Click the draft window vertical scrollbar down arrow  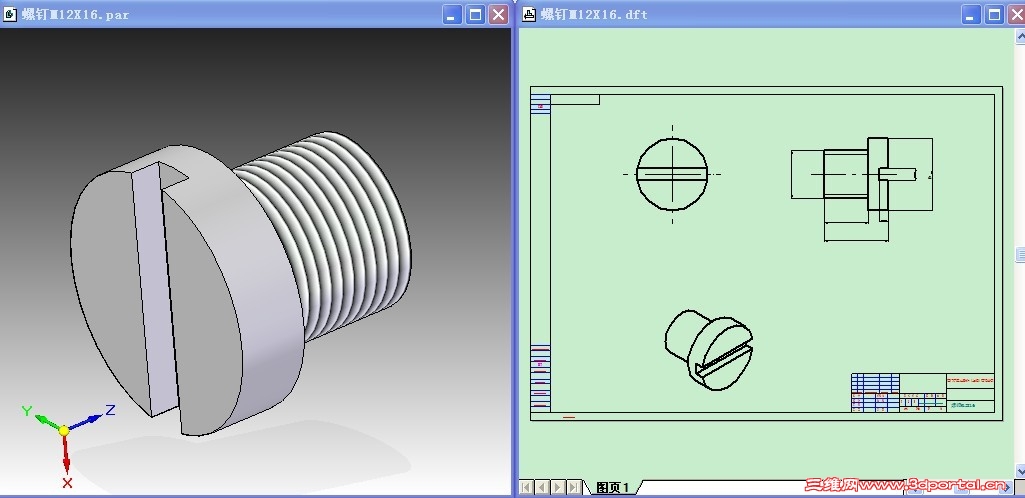point(1020,470)
